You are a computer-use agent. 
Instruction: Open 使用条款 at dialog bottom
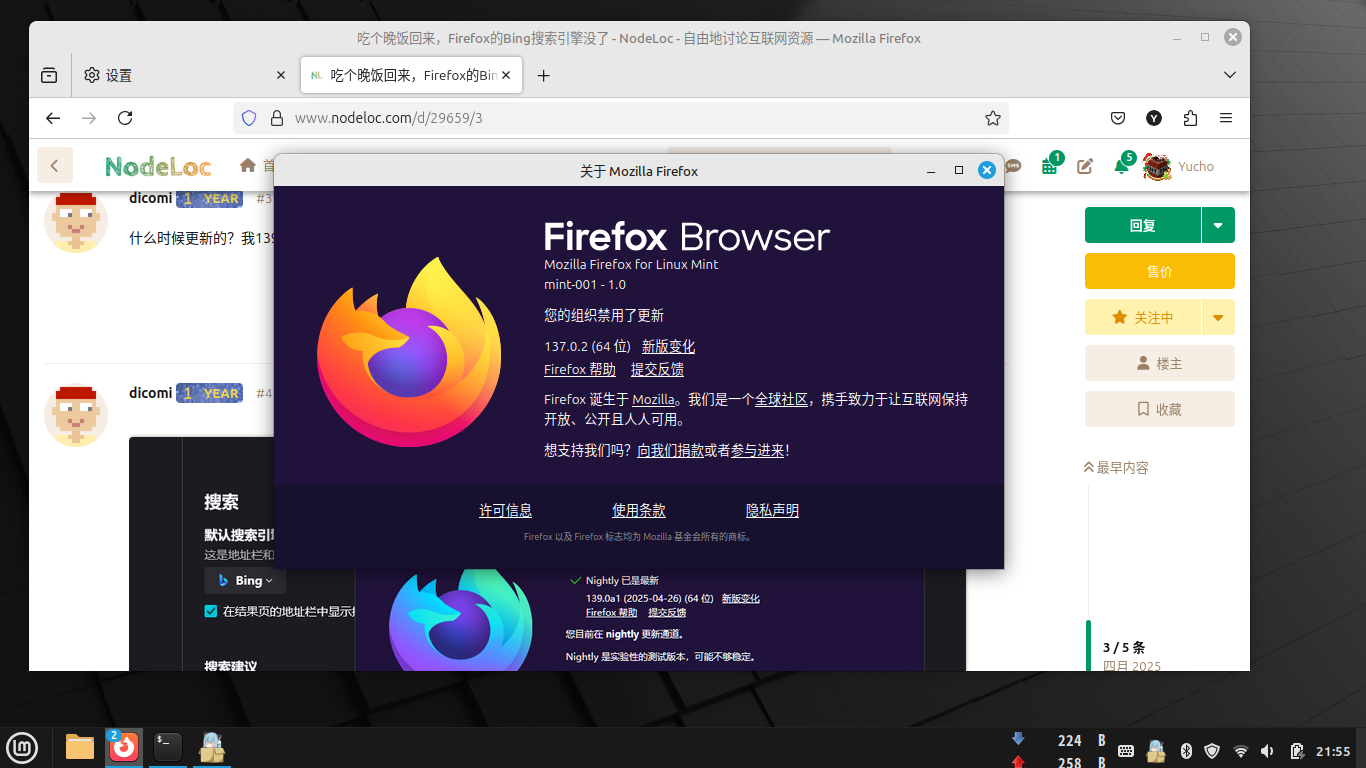pos(639,510)
